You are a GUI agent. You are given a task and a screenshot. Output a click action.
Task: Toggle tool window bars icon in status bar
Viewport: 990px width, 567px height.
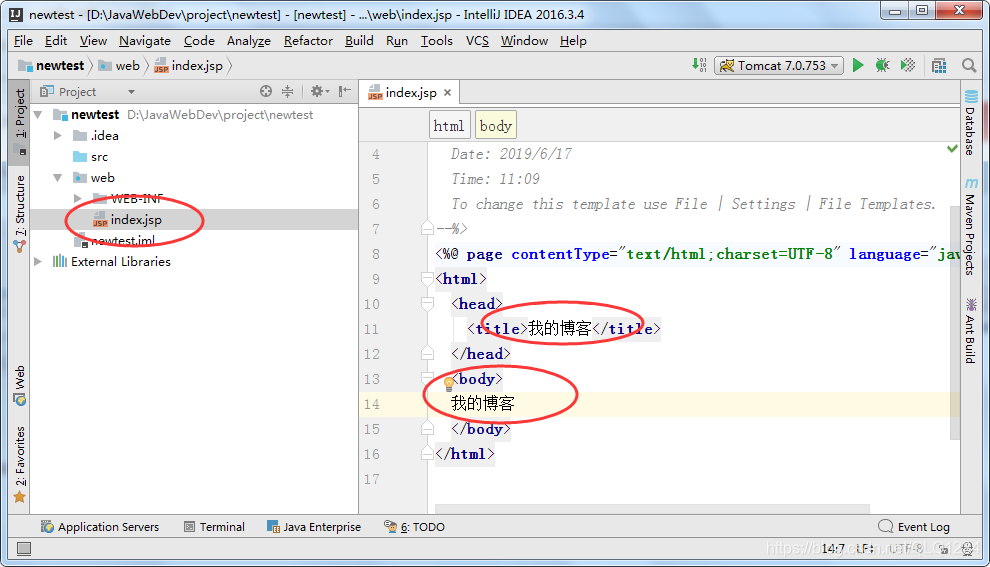[24, 549]
